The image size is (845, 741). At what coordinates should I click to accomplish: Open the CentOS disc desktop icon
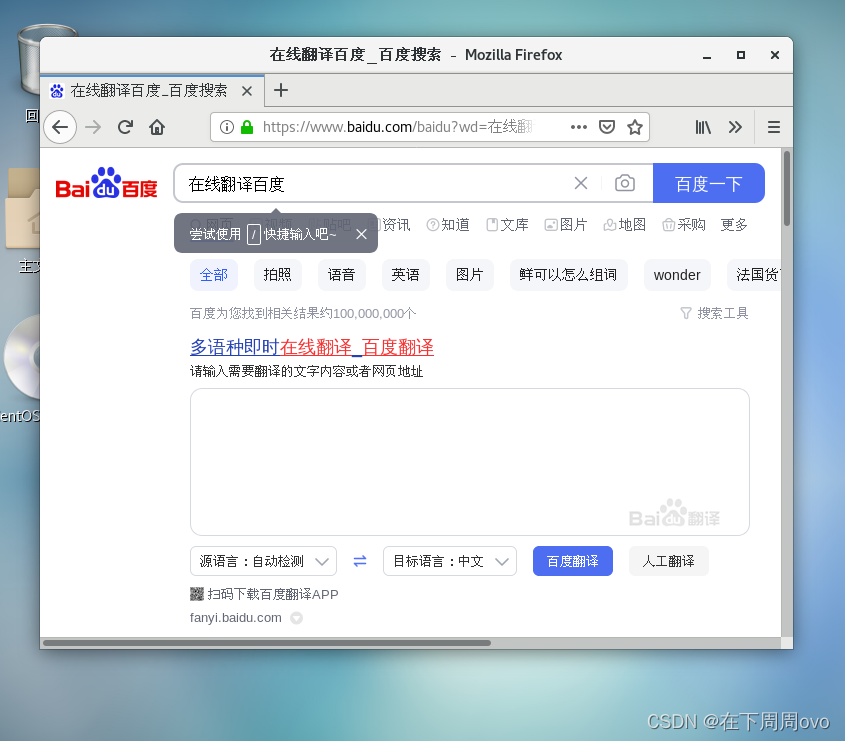coord(22,357)
